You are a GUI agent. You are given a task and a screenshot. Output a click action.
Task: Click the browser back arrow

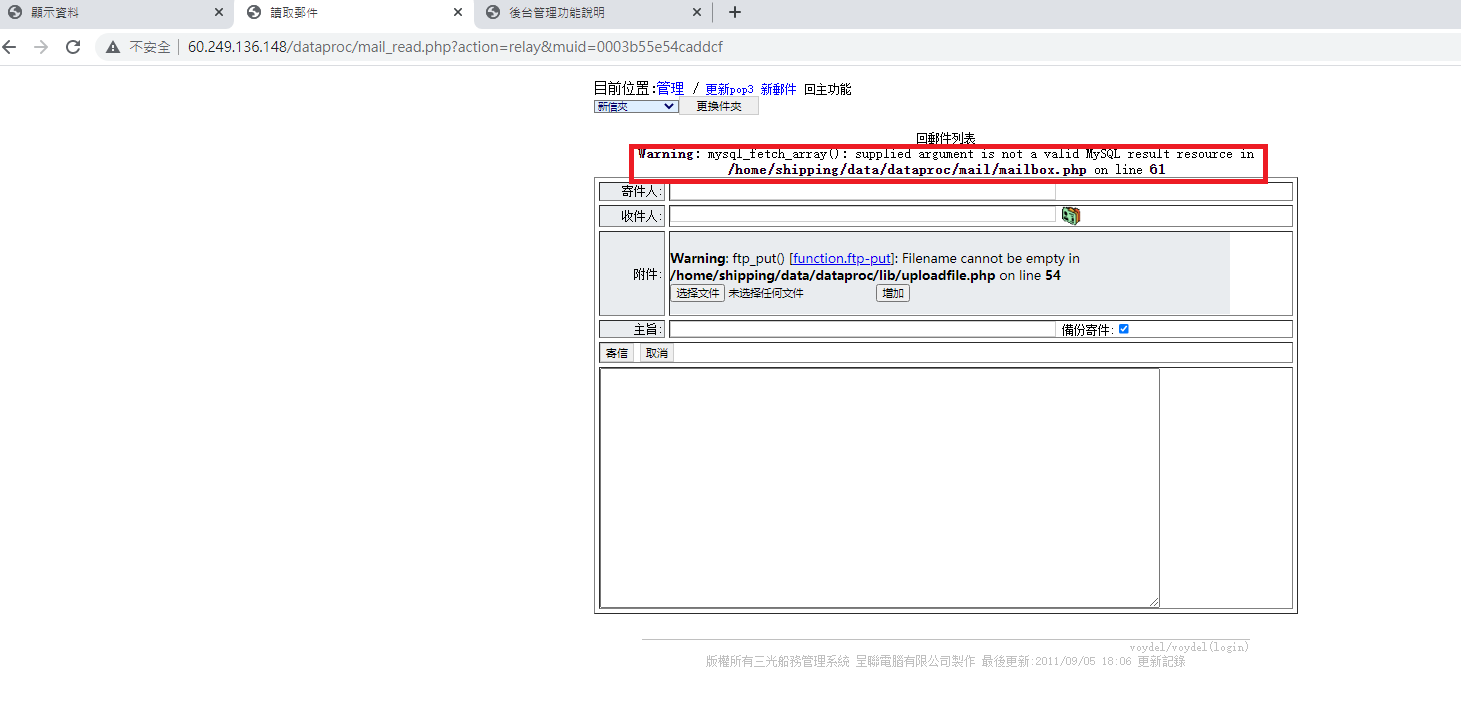(x=10, y=47)
